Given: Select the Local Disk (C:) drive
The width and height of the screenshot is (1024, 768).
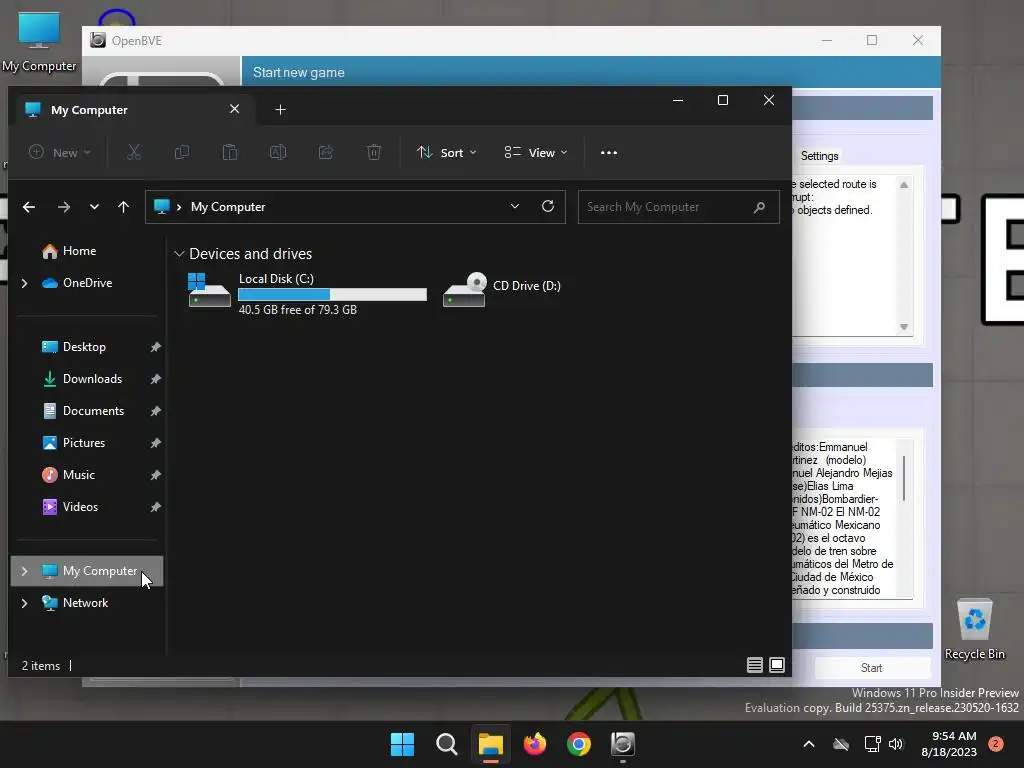Looking at the screenshot, I should tap(307, 293).
